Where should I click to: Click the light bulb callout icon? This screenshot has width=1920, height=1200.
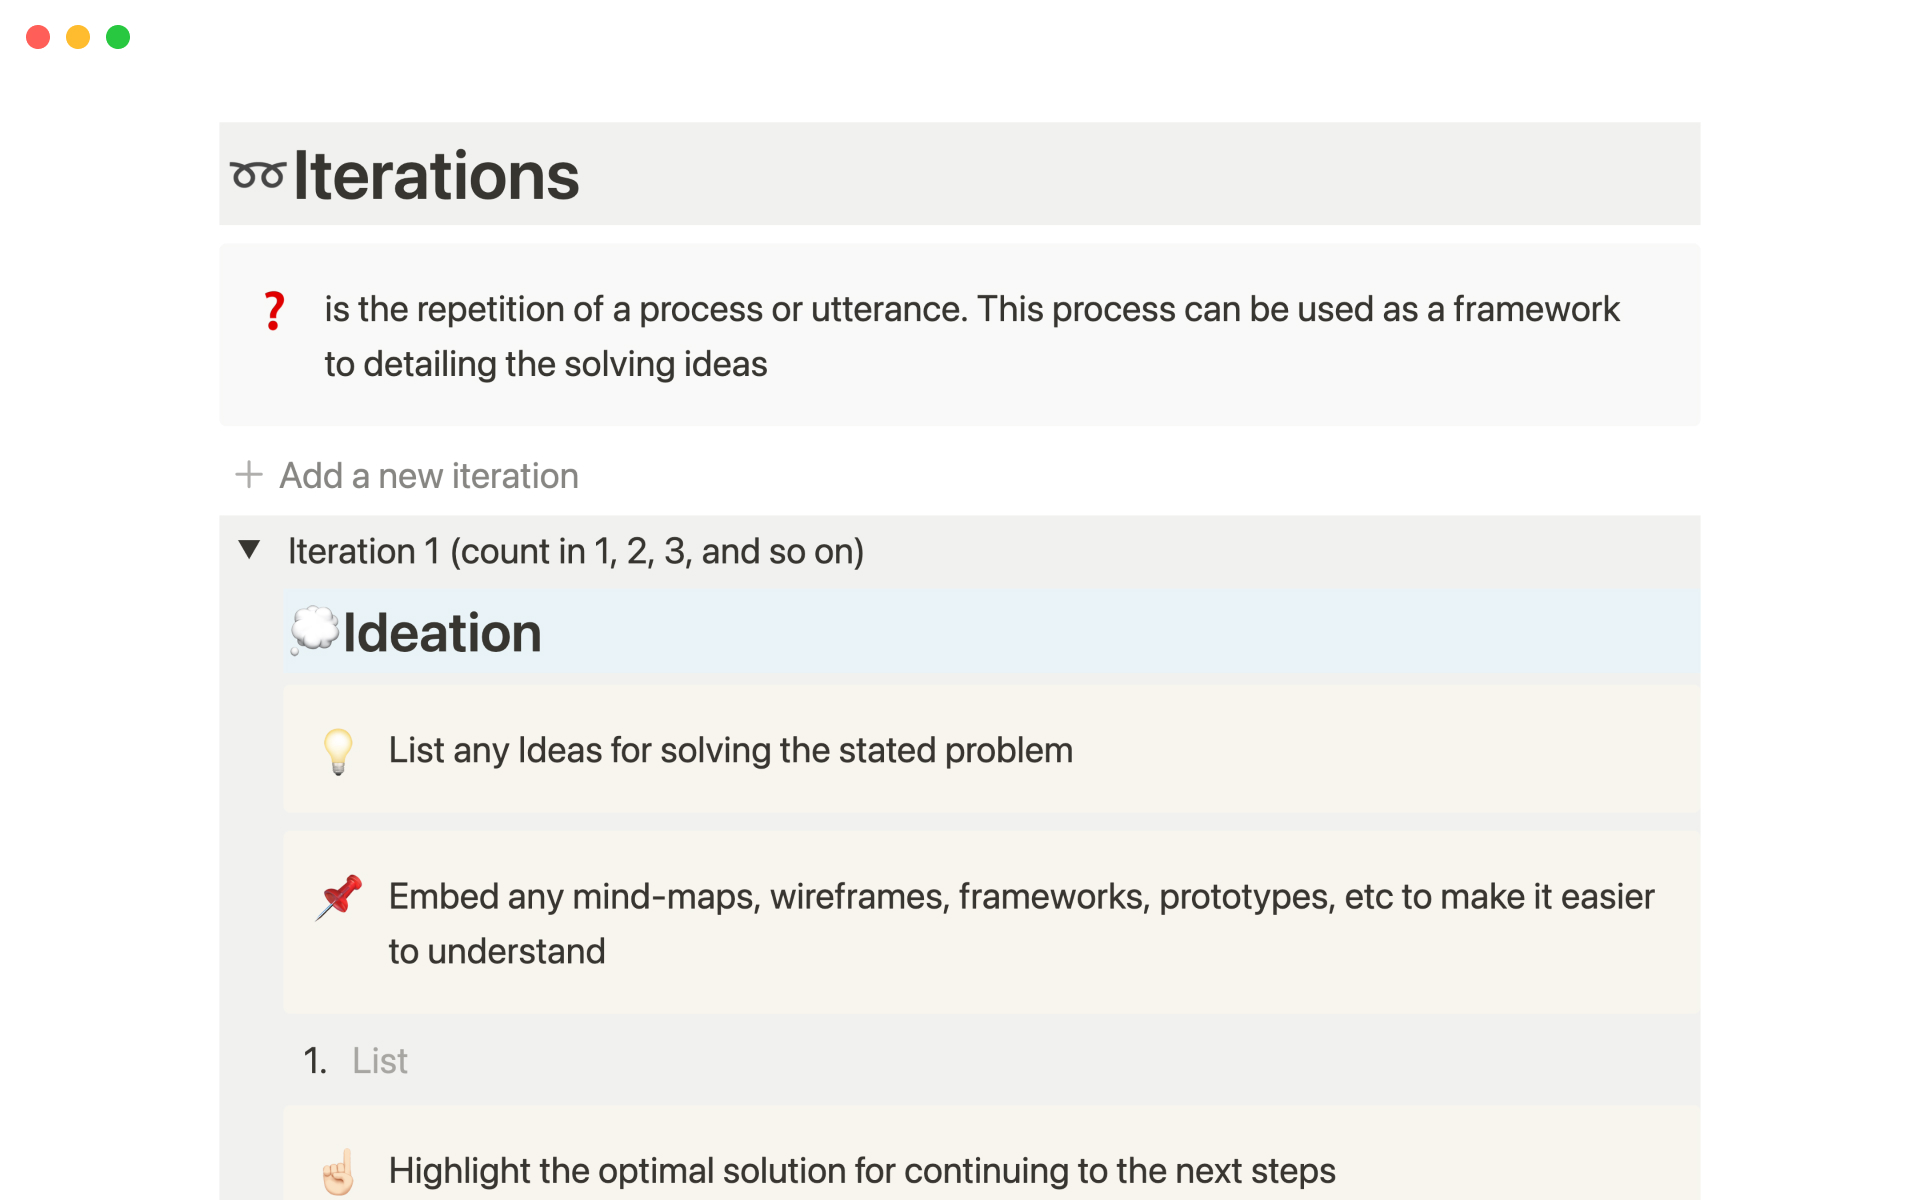click(338, 751)
